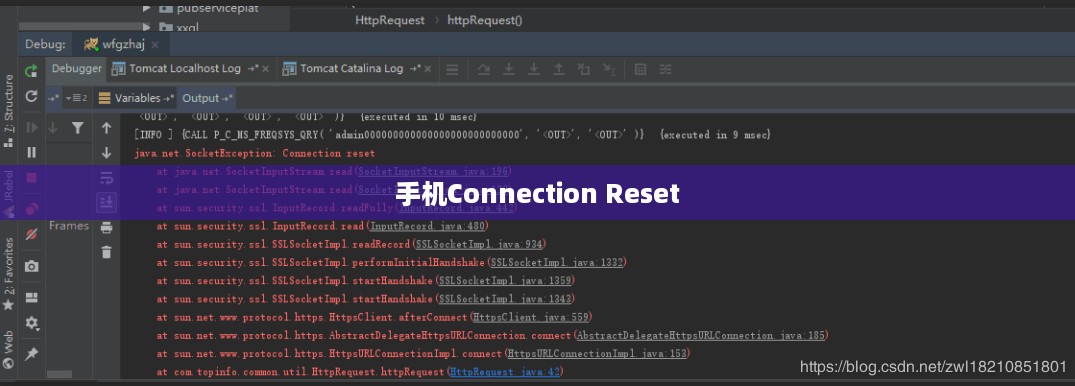
Task: Click the java.net.SocketException Connection reset line
Action: [x=254, y=154]
